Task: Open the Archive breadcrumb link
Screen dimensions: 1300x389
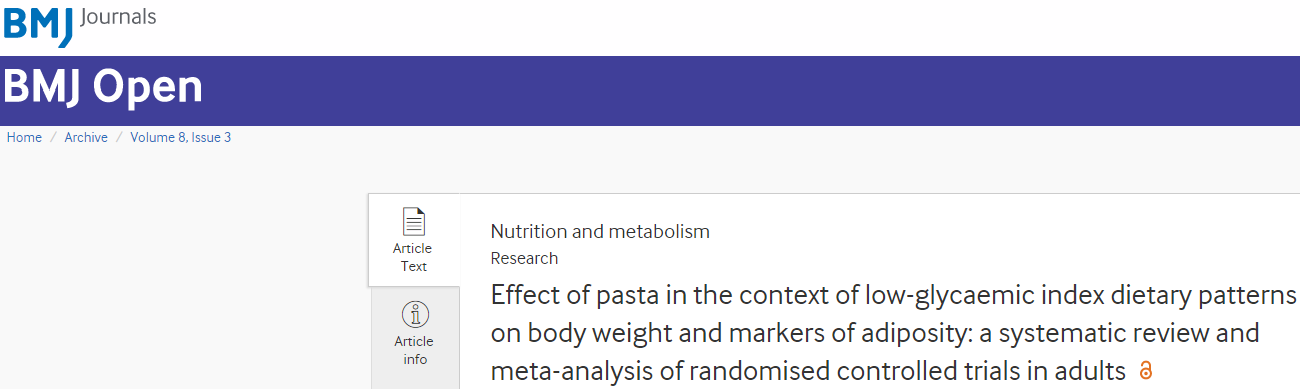Action: [x=86, y=137]
